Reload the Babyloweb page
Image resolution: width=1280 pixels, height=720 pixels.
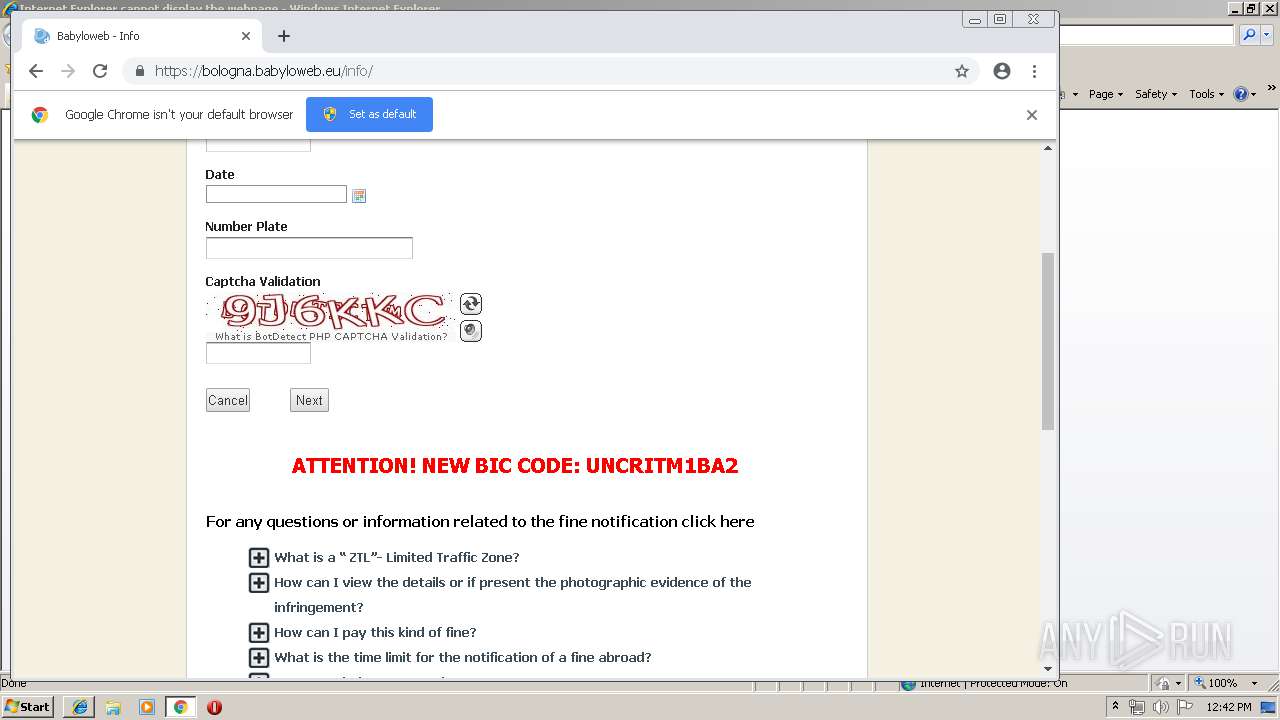coord(100,71)
